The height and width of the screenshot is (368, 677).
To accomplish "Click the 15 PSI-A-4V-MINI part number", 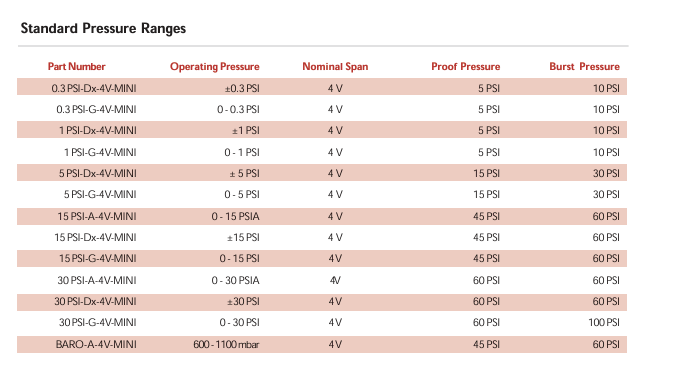I will click(97, 216).
